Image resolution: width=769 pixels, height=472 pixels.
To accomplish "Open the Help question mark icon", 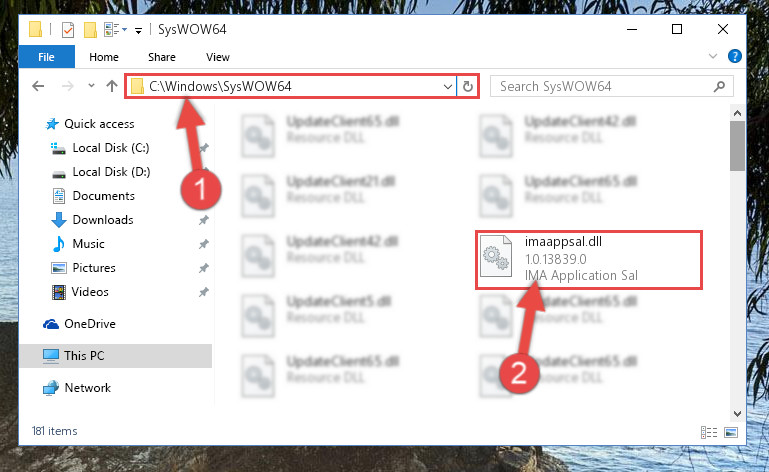I will point(735,56).
